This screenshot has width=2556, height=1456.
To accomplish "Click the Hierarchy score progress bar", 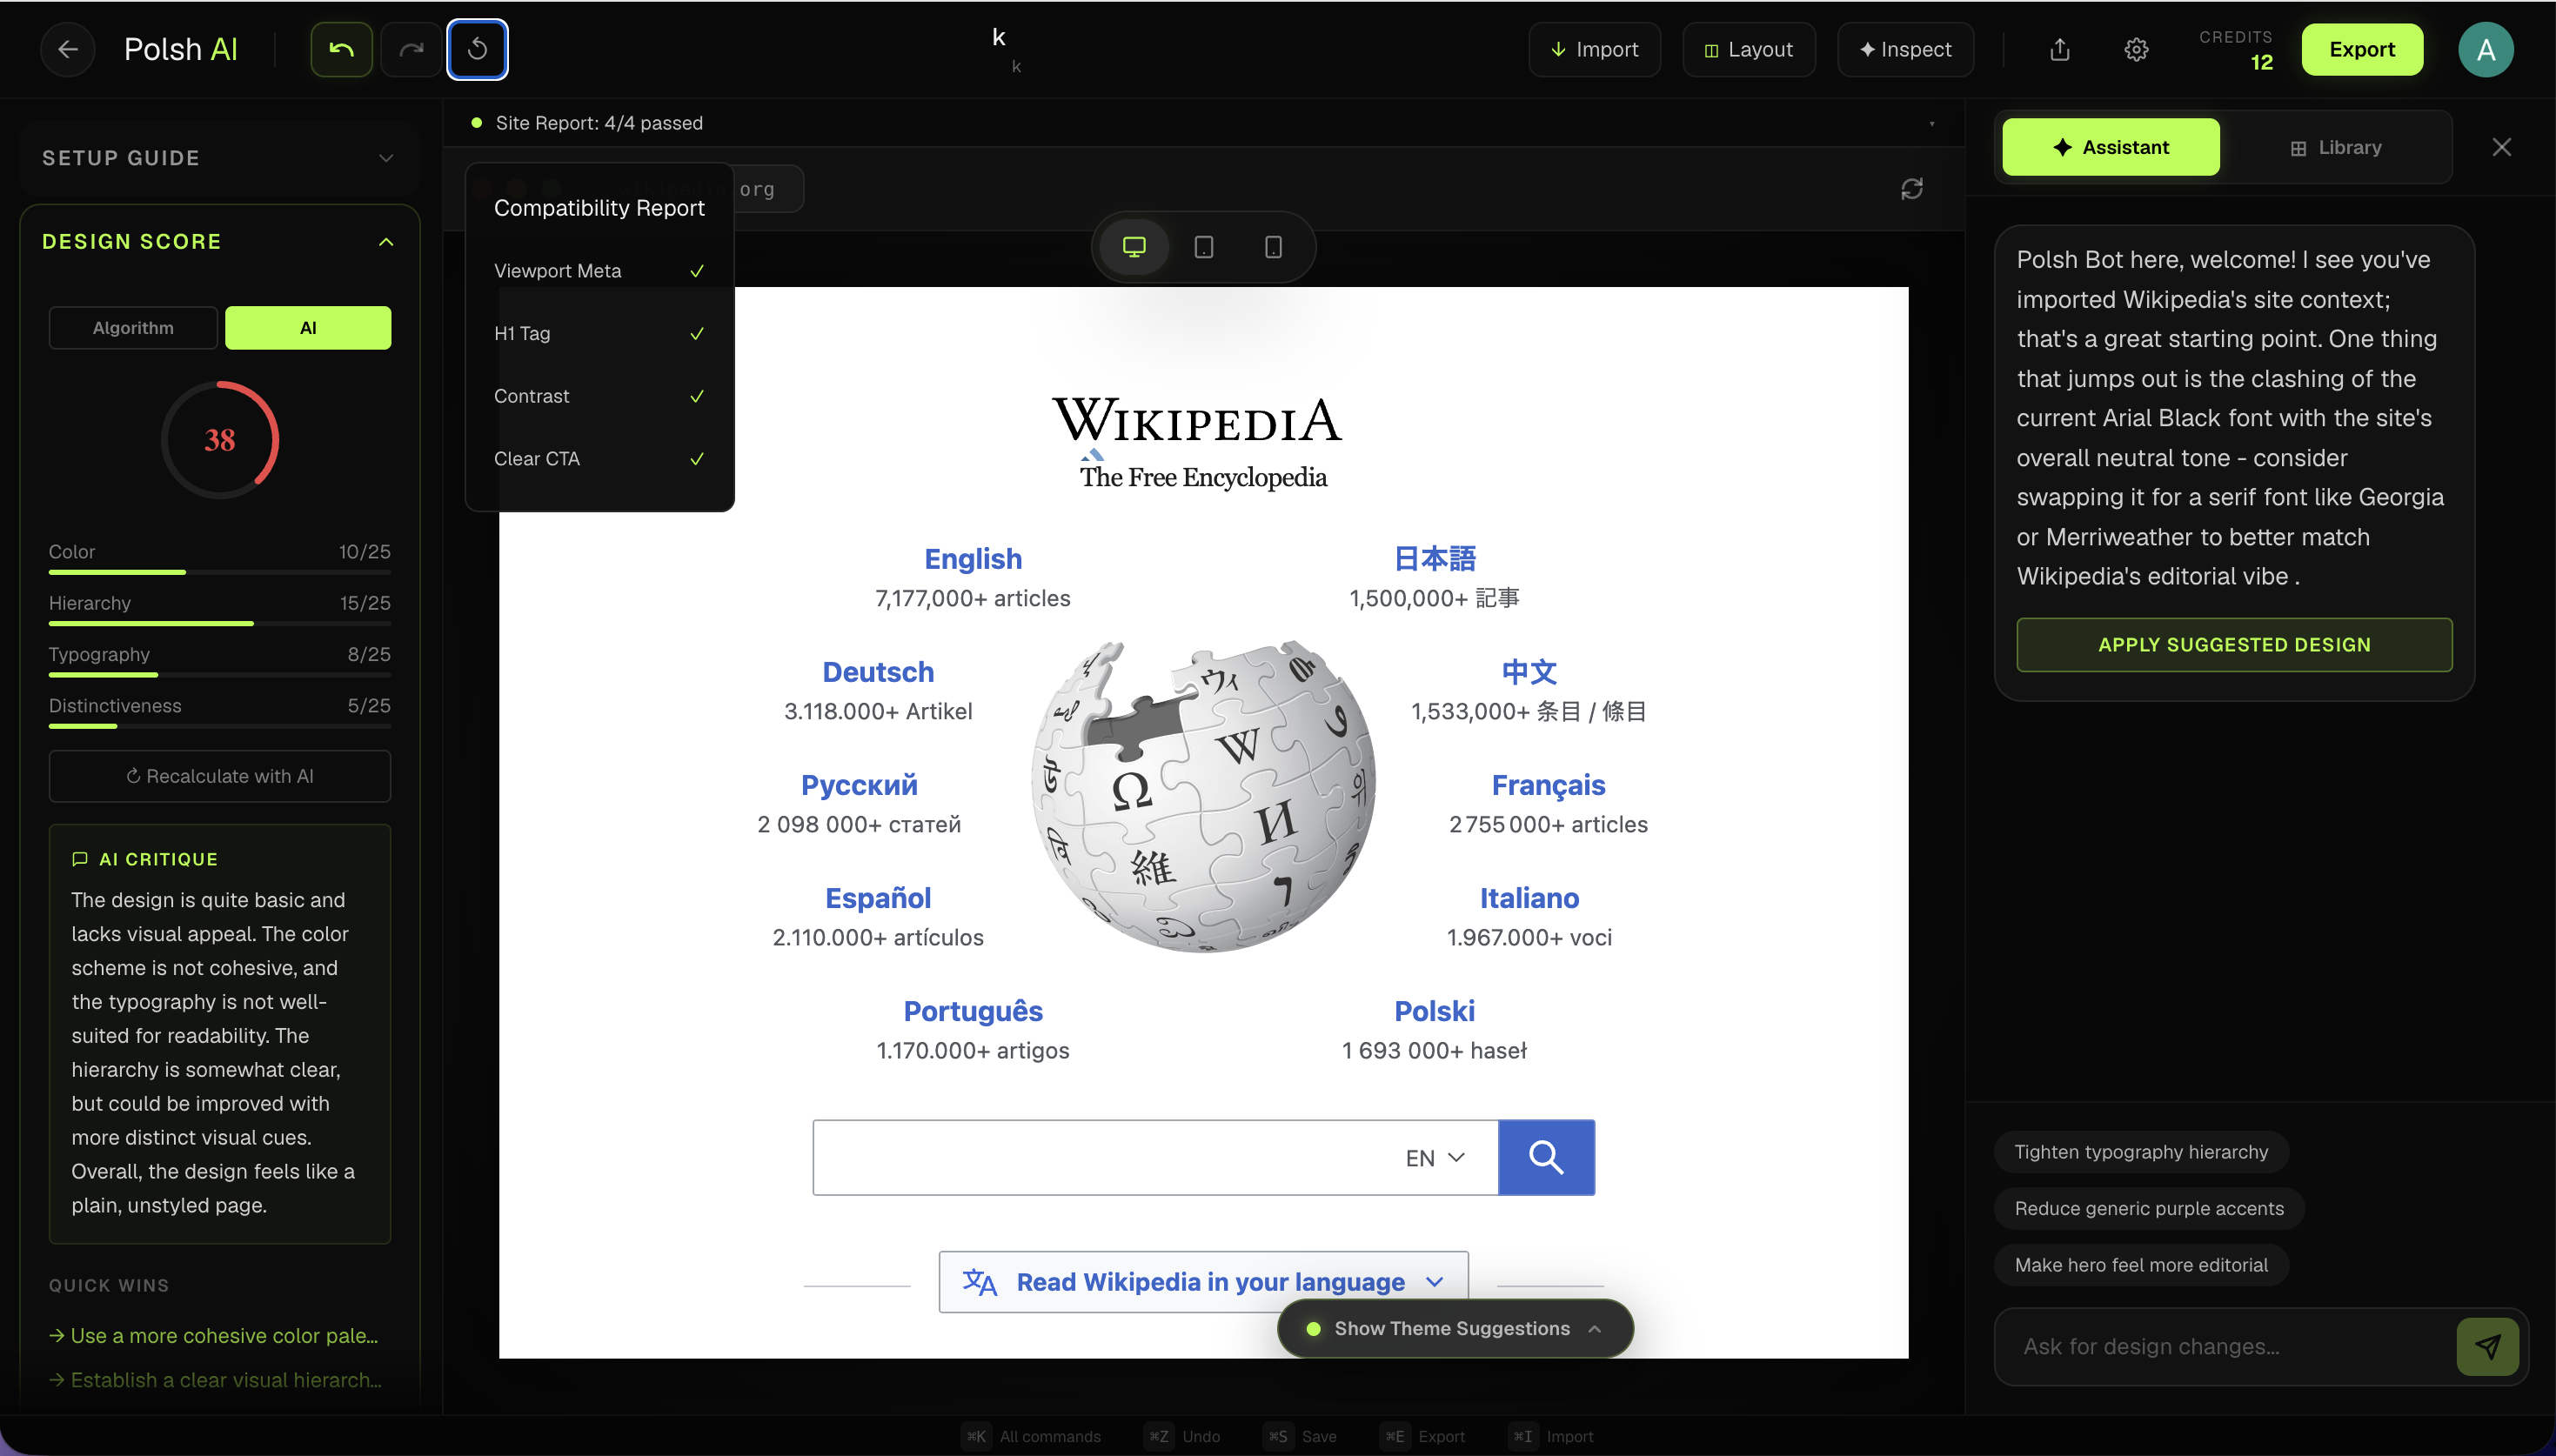I will click(x=220, y=623).
